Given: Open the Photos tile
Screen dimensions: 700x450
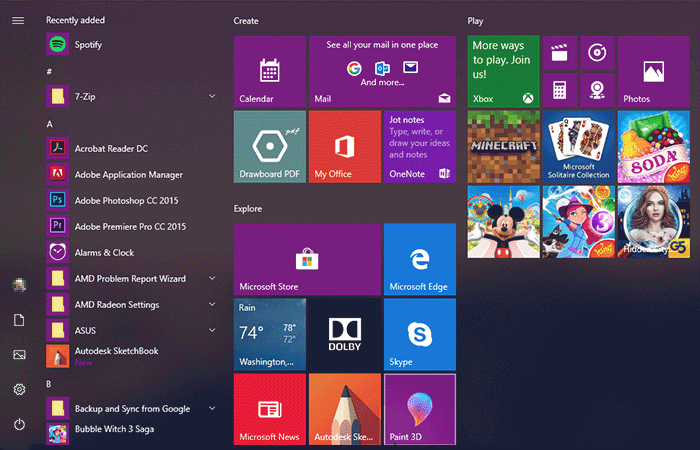Looking at the screenshot, I should (654, 71).
